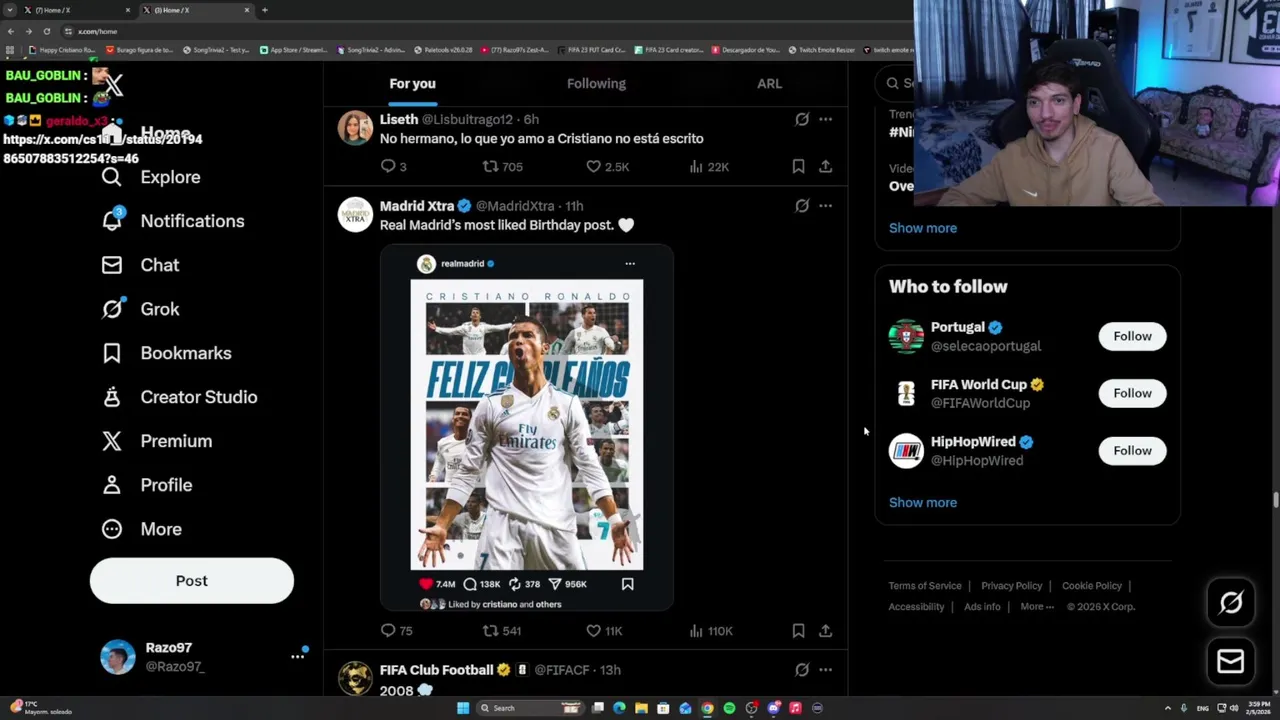
Task: Open Grok icon on FIFA Club Football post
Action: click(x=802, y=669)
